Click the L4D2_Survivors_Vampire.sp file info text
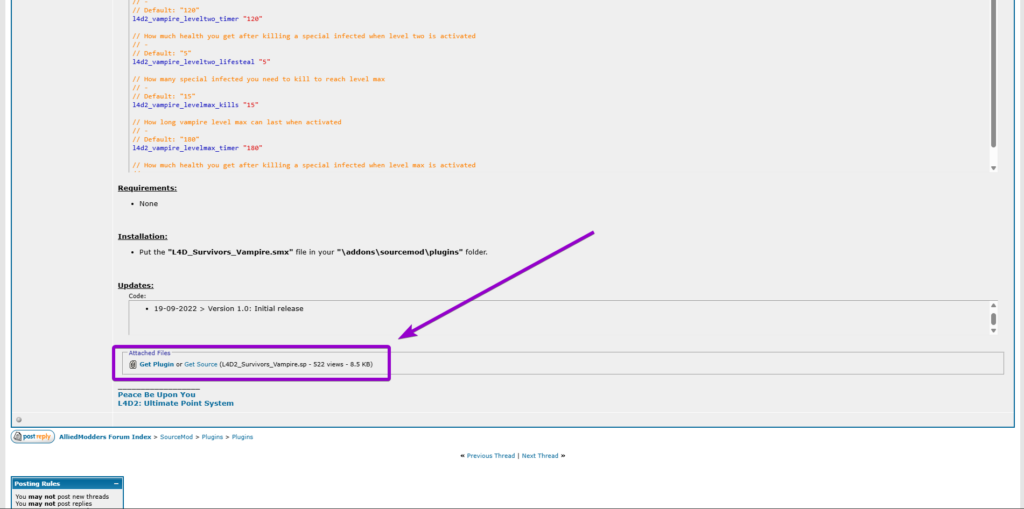This screenshot has width=1024, height=509. click(x=296, y=365)
